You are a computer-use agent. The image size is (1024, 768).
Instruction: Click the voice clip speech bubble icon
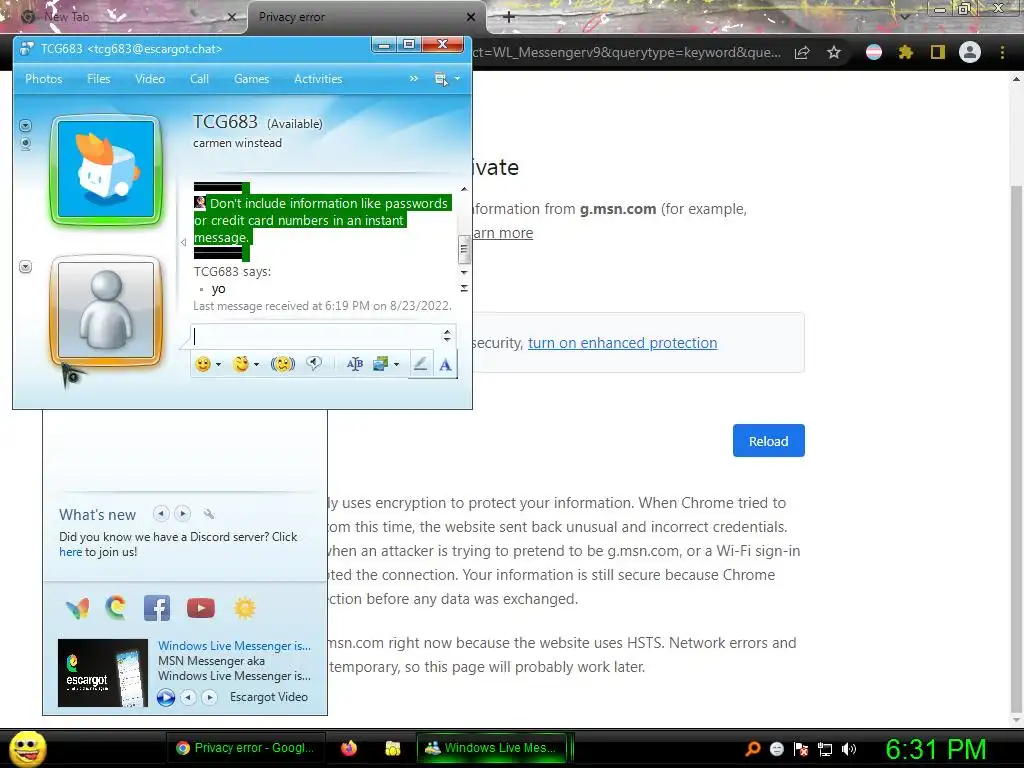pos(314,364)
